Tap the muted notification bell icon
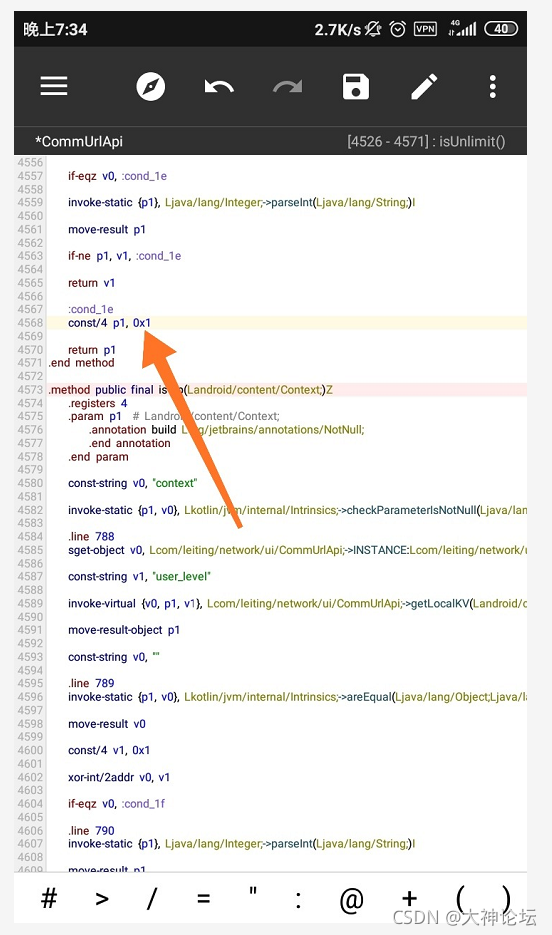The image size is (552, 935). coord(373,29)
